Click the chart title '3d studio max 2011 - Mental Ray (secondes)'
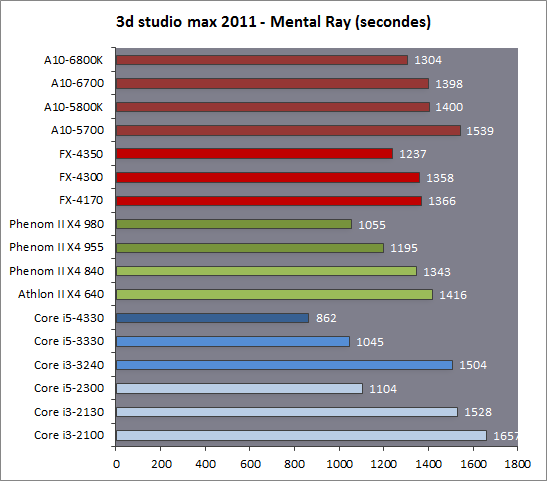 pos(273,22)
